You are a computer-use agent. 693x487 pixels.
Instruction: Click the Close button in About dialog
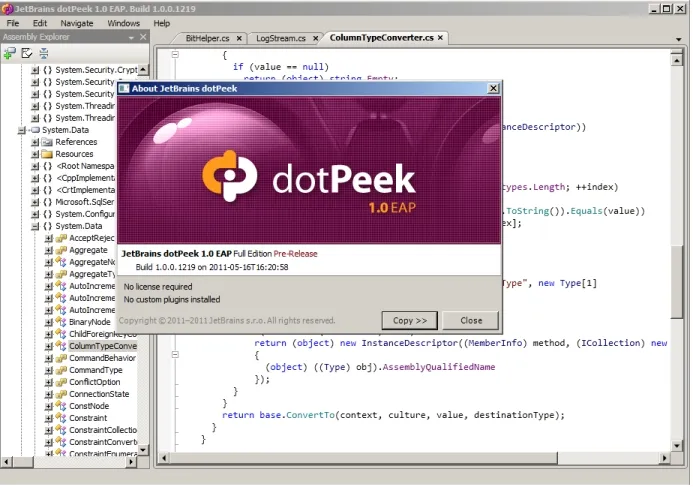471,321
